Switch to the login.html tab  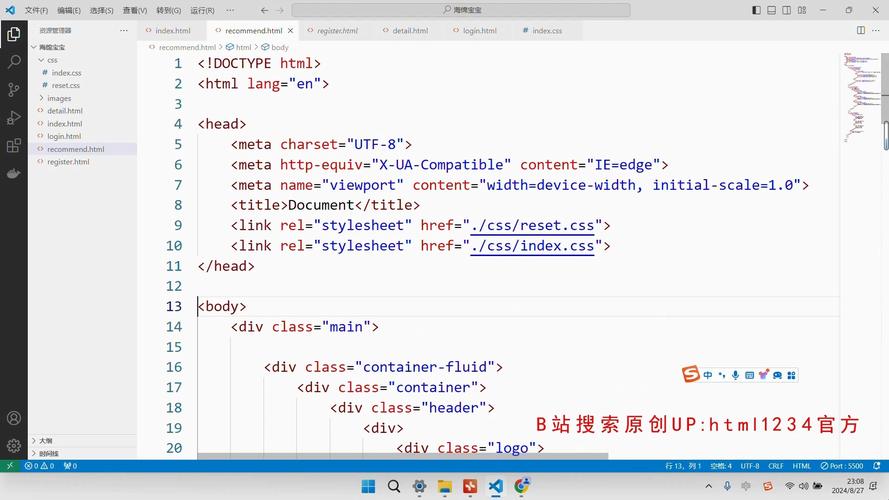pyautogui.click(x=480, y=31)
